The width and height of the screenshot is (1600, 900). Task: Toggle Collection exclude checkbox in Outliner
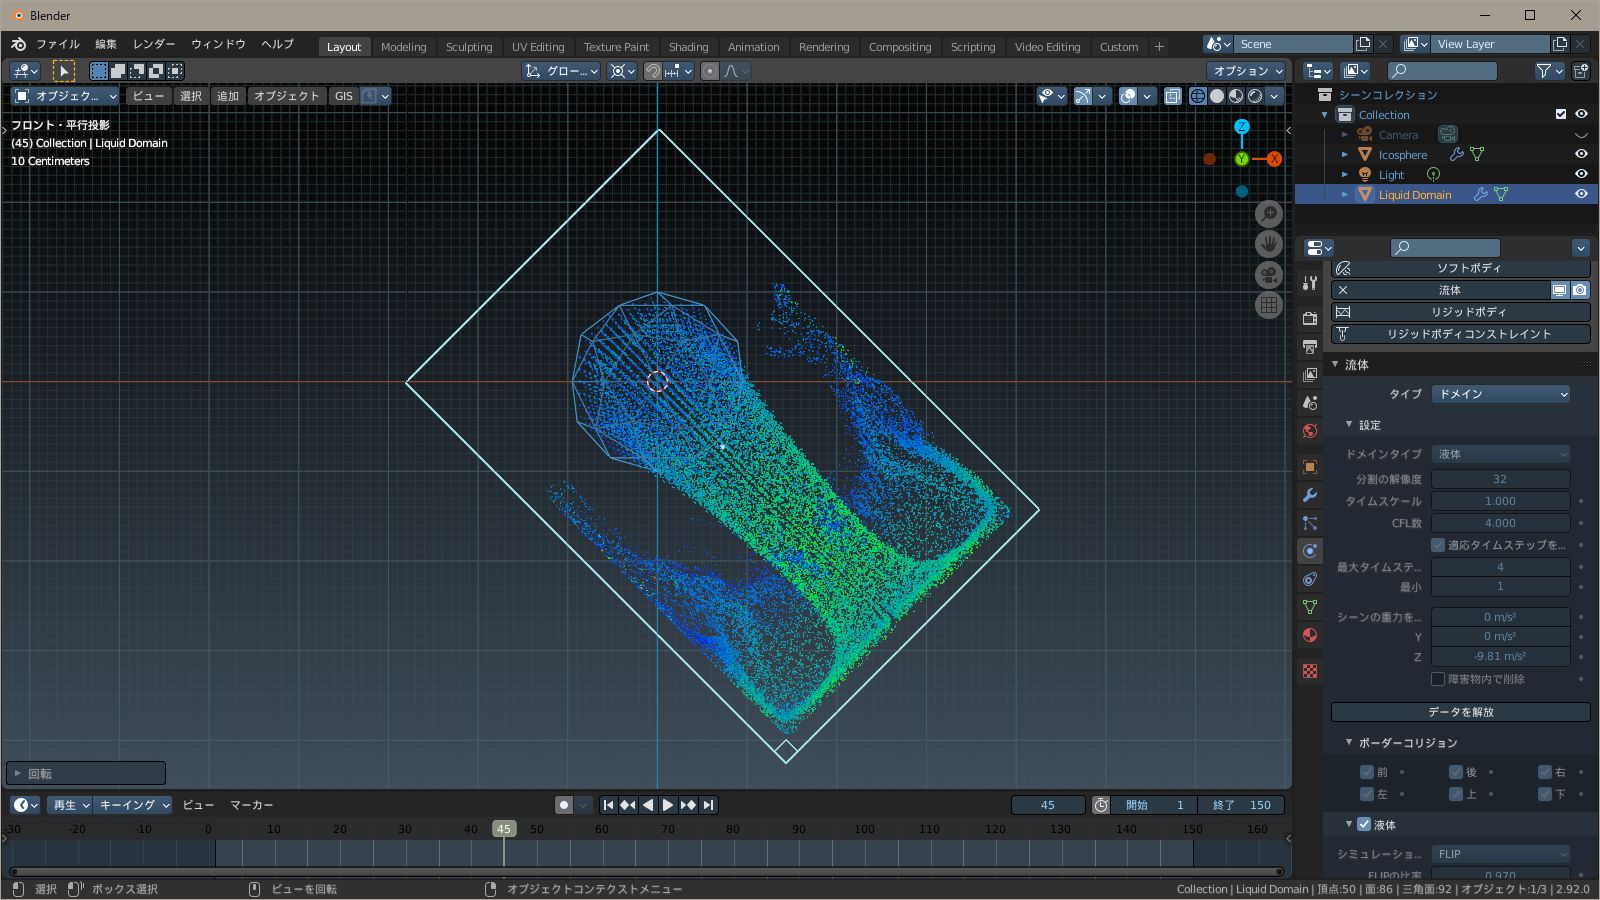[x=1561, y=114]
